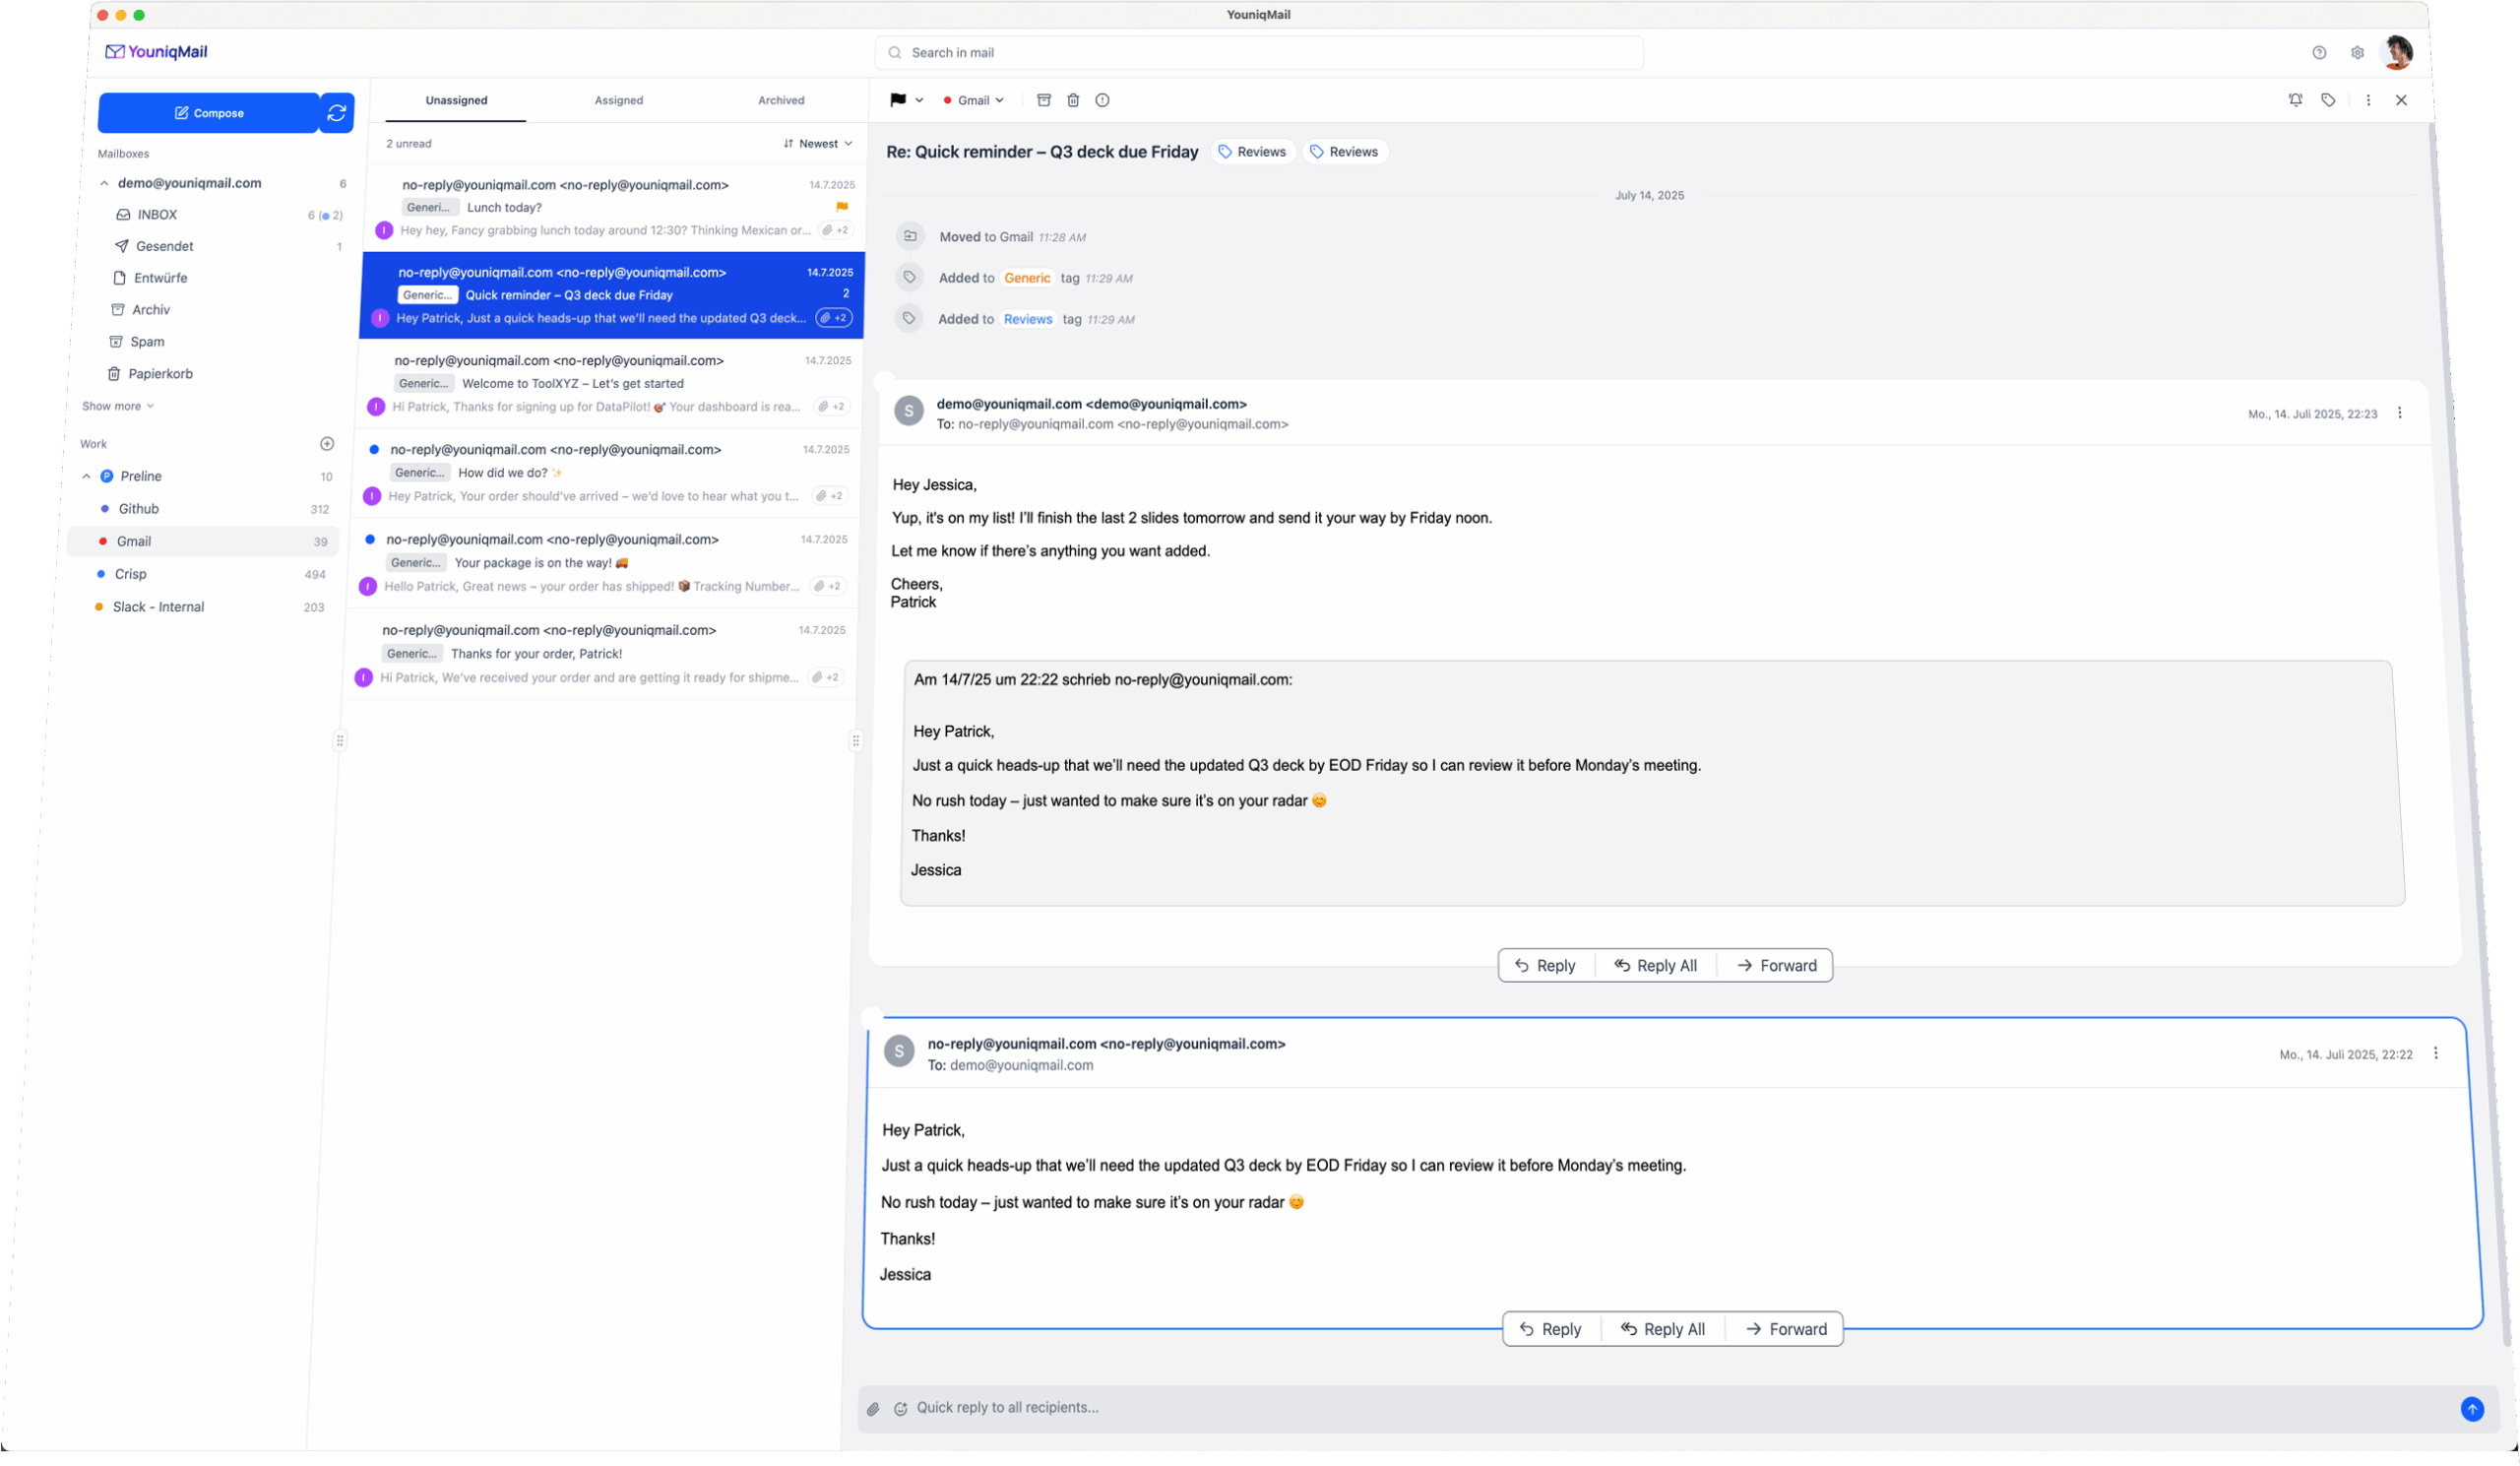This screenshot has width=2520, height=1466.
Task: Open Your package is on the way email
Action: tap(602, 563)
